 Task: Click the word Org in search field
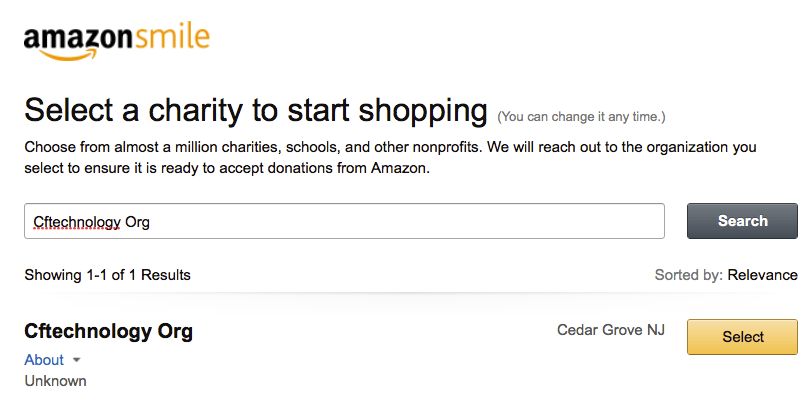137,222
